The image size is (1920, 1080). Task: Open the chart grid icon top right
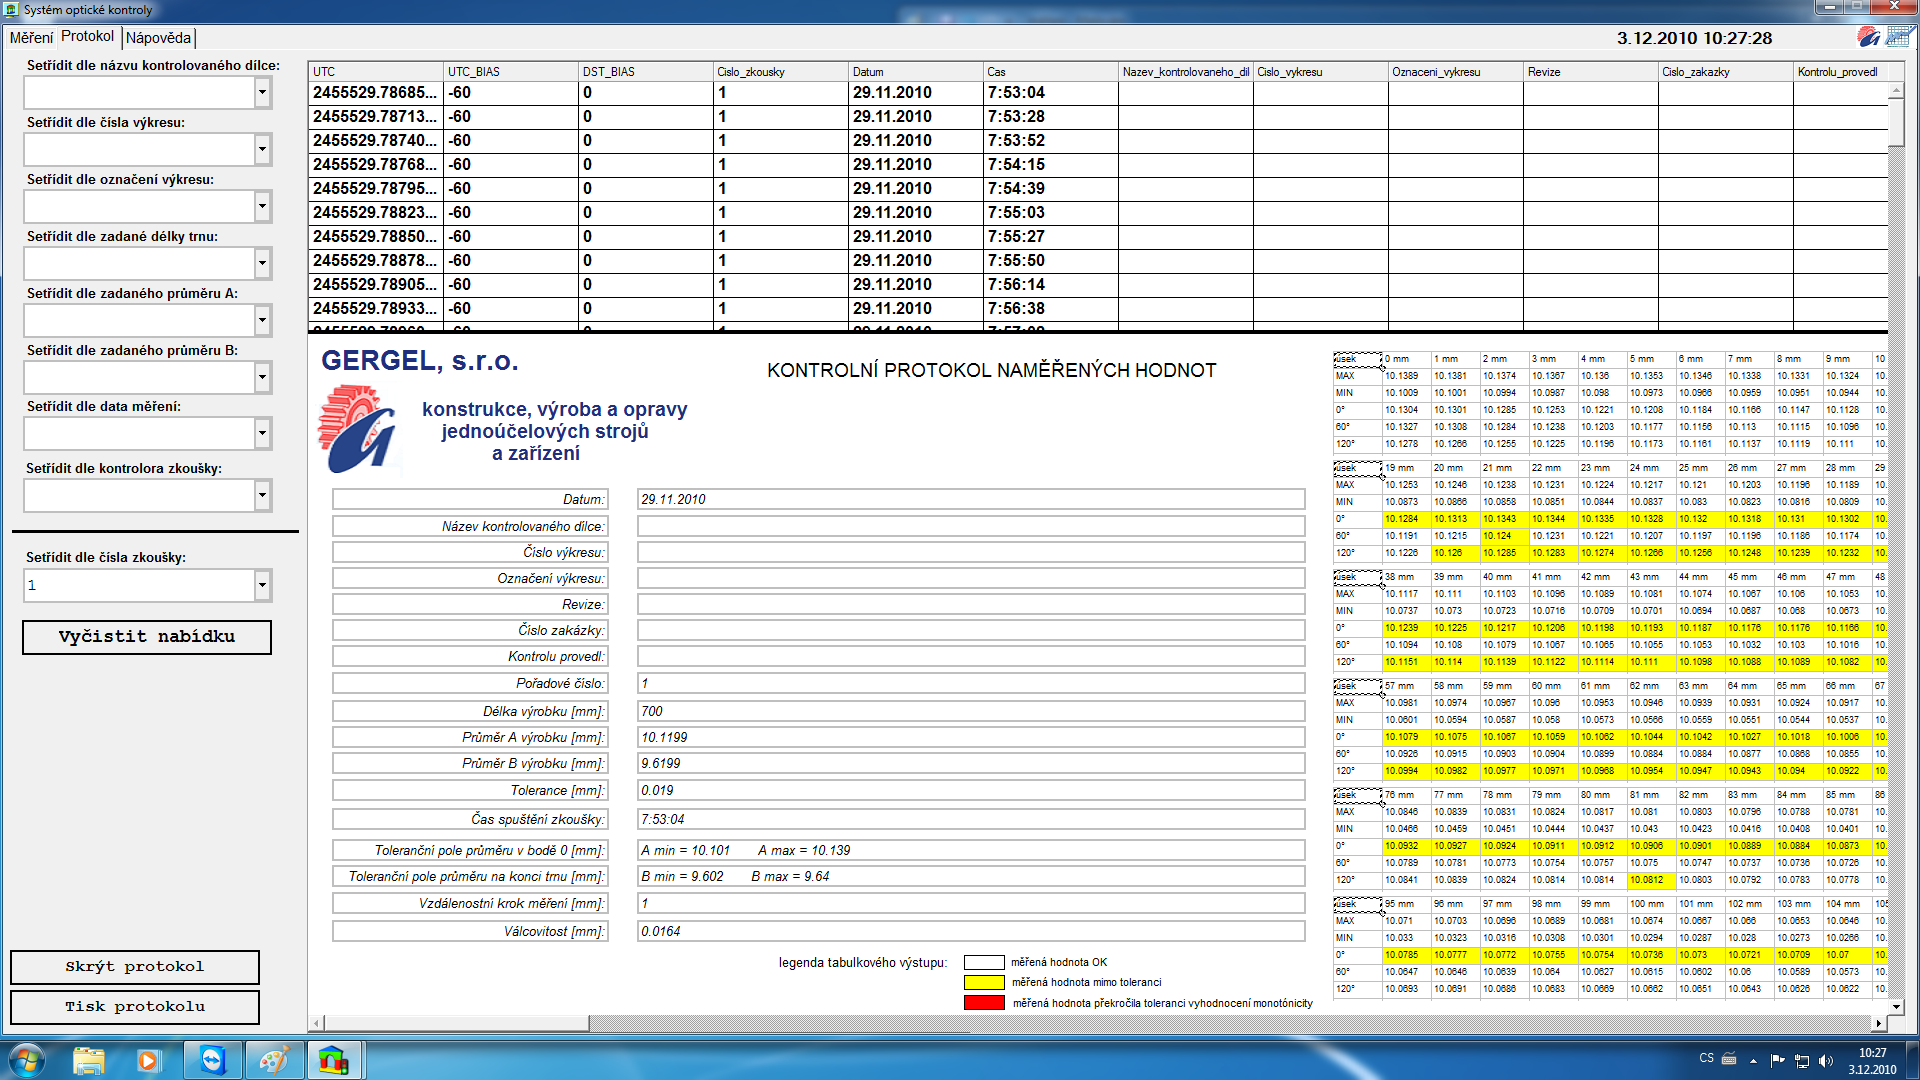1899,37
